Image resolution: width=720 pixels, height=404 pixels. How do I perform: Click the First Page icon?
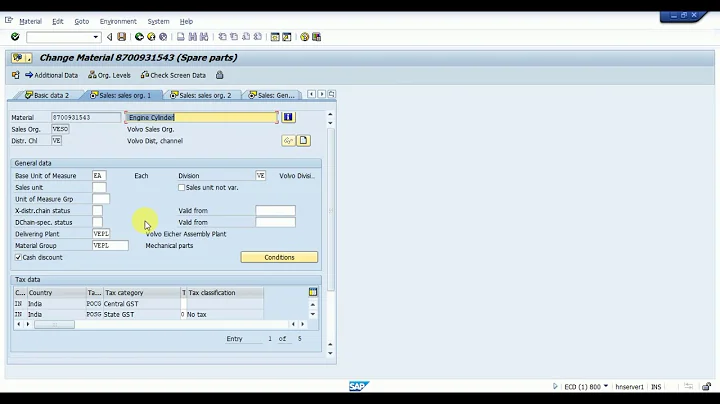[223, 37]
